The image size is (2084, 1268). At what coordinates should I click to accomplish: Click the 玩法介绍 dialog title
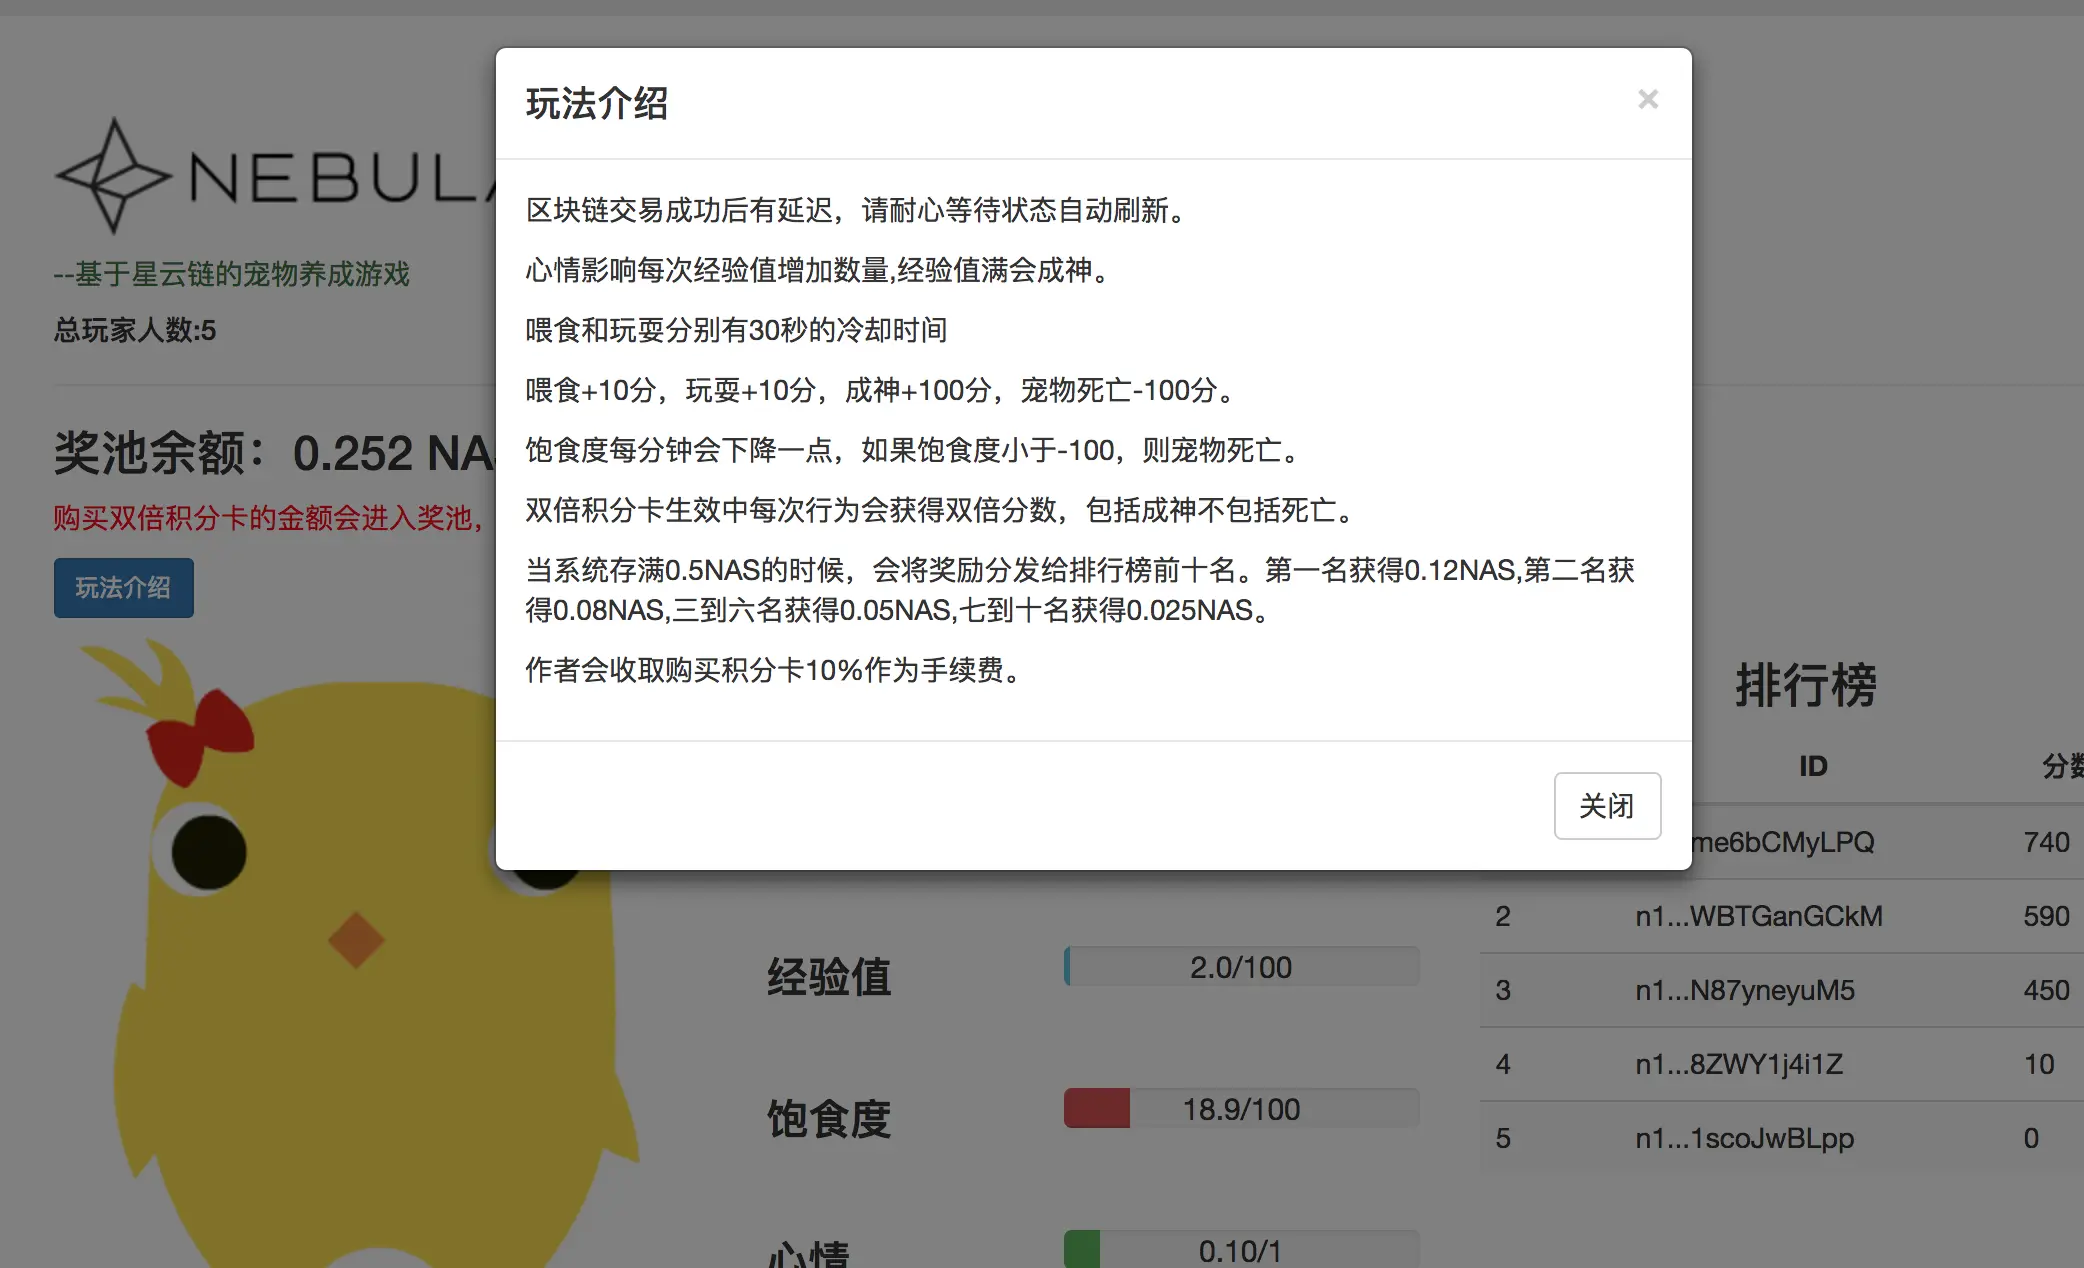coord(597,103)
